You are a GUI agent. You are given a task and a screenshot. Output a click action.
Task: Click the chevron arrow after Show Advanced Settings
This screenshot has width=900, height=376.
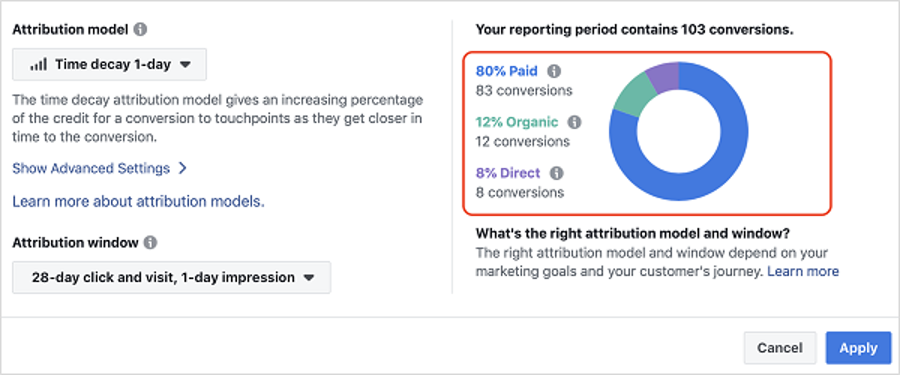click(183, 168)
